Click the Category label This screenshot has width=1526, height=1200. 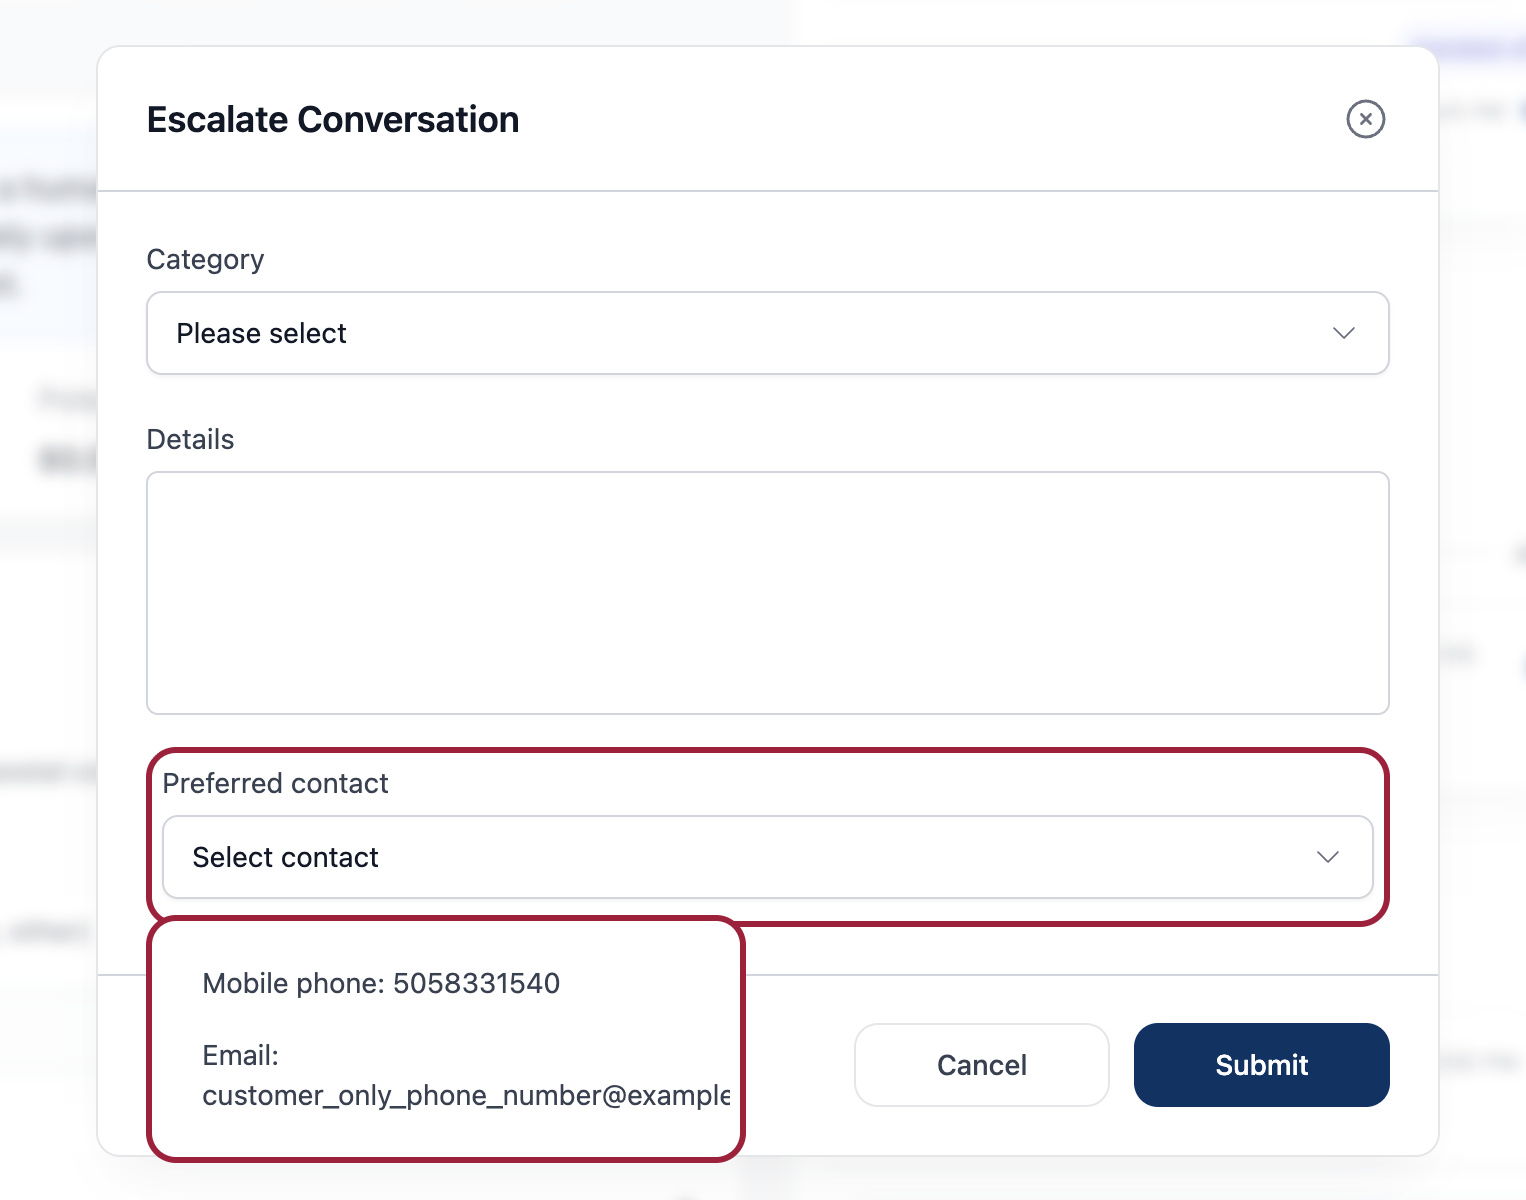coord(205,258)
